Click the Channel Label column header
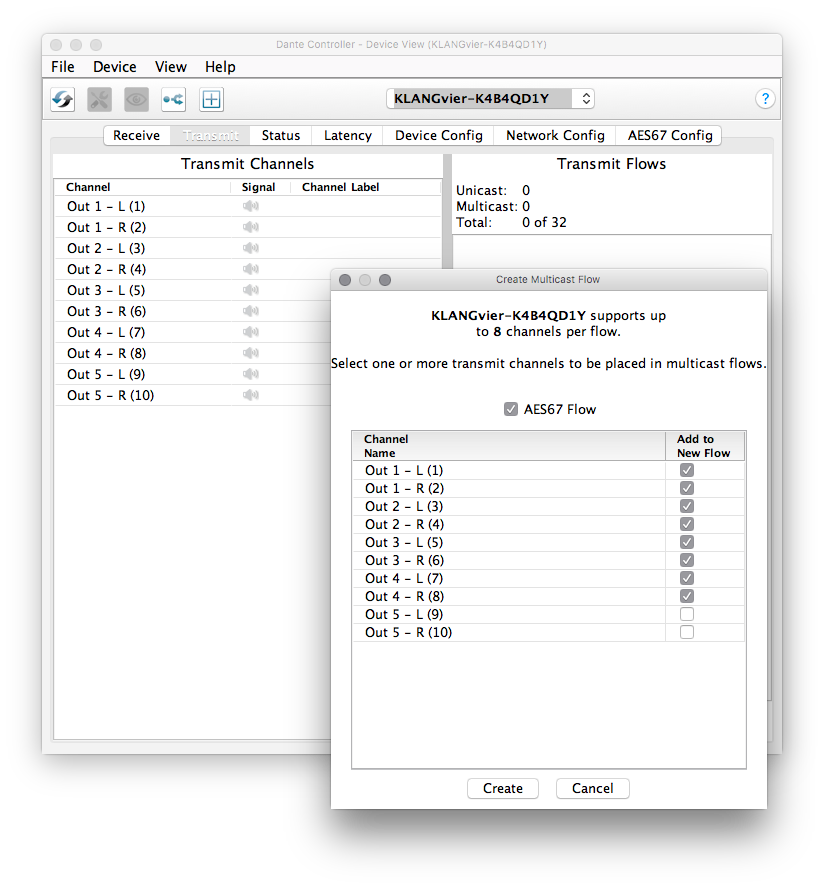 (366, 187)
